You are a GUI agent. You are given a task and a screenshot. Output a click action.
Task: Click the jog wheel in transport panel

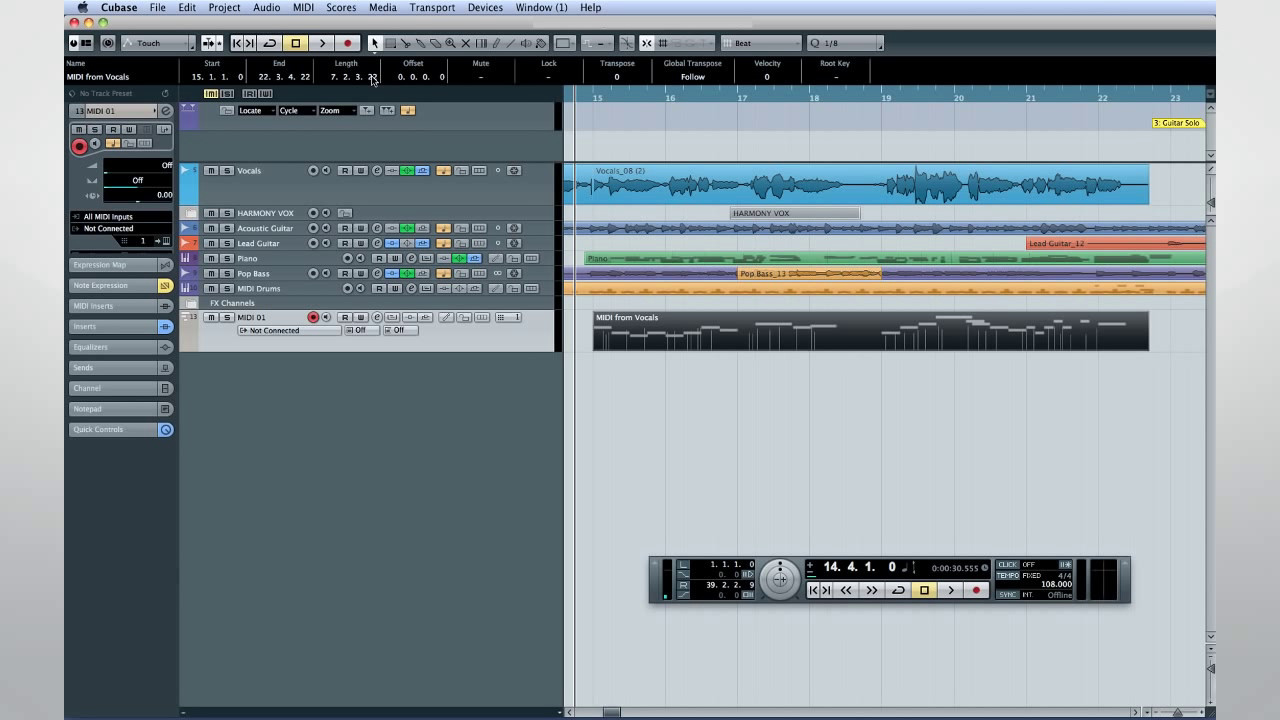[780, 579]
